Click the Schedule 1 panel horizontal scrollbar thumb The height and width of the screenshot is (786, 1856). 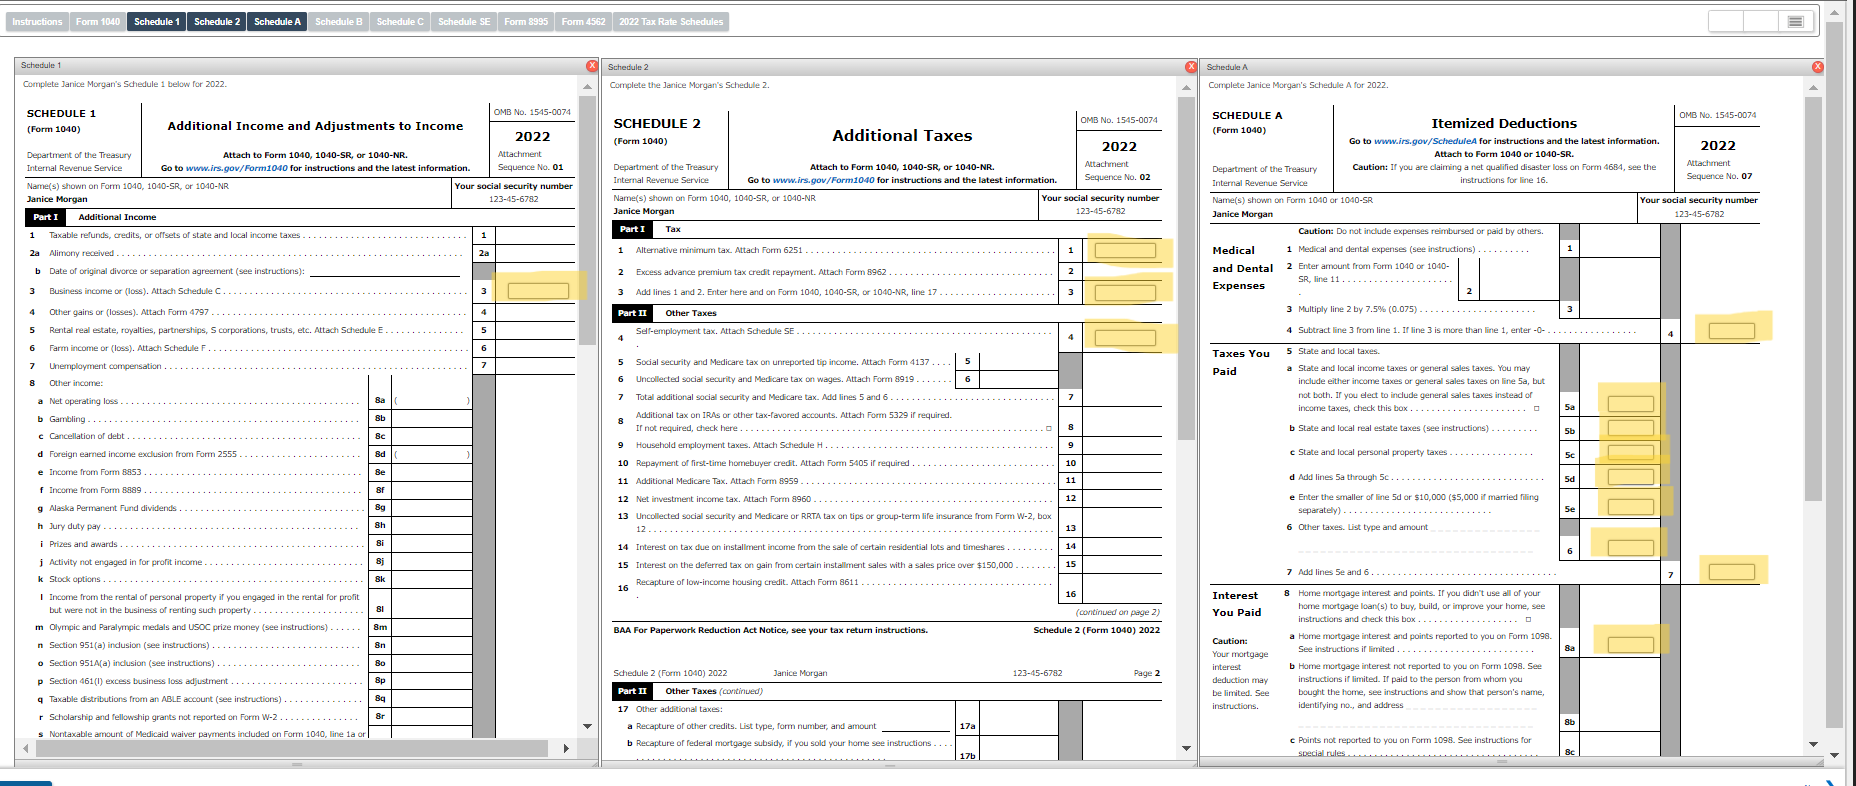(x=291, y=748)
